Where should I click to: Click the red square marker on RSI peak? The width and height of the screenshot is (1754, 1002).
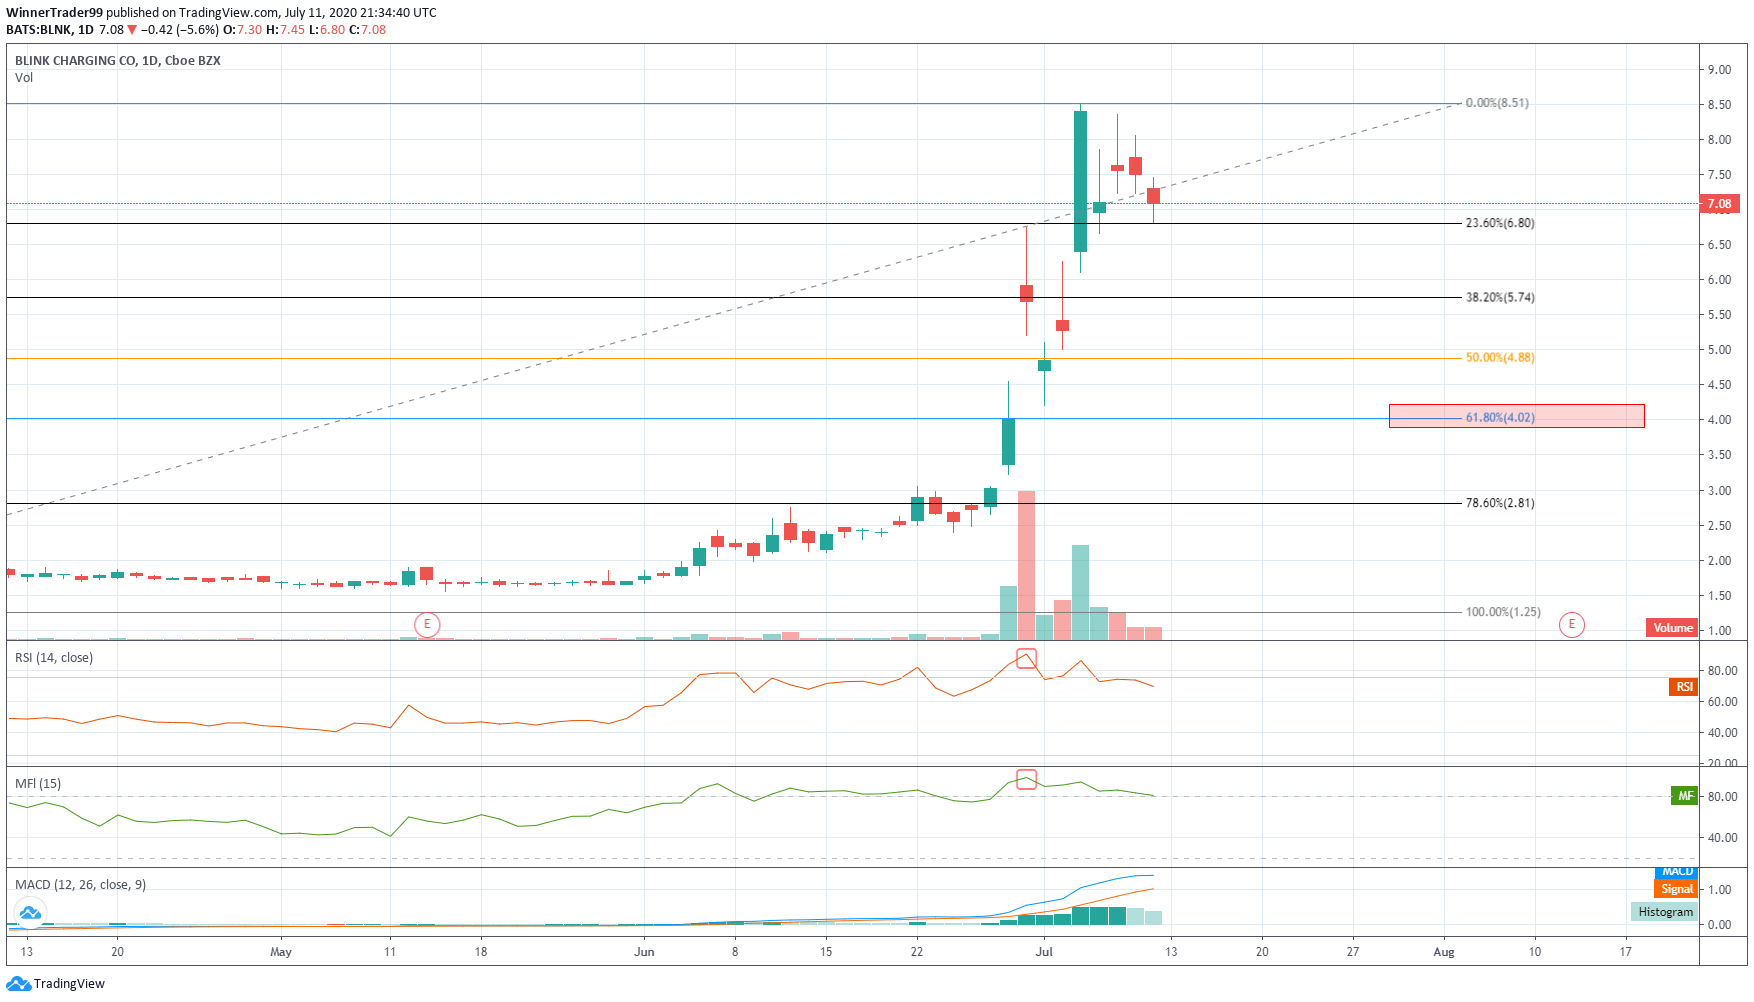pos(1026,658)
